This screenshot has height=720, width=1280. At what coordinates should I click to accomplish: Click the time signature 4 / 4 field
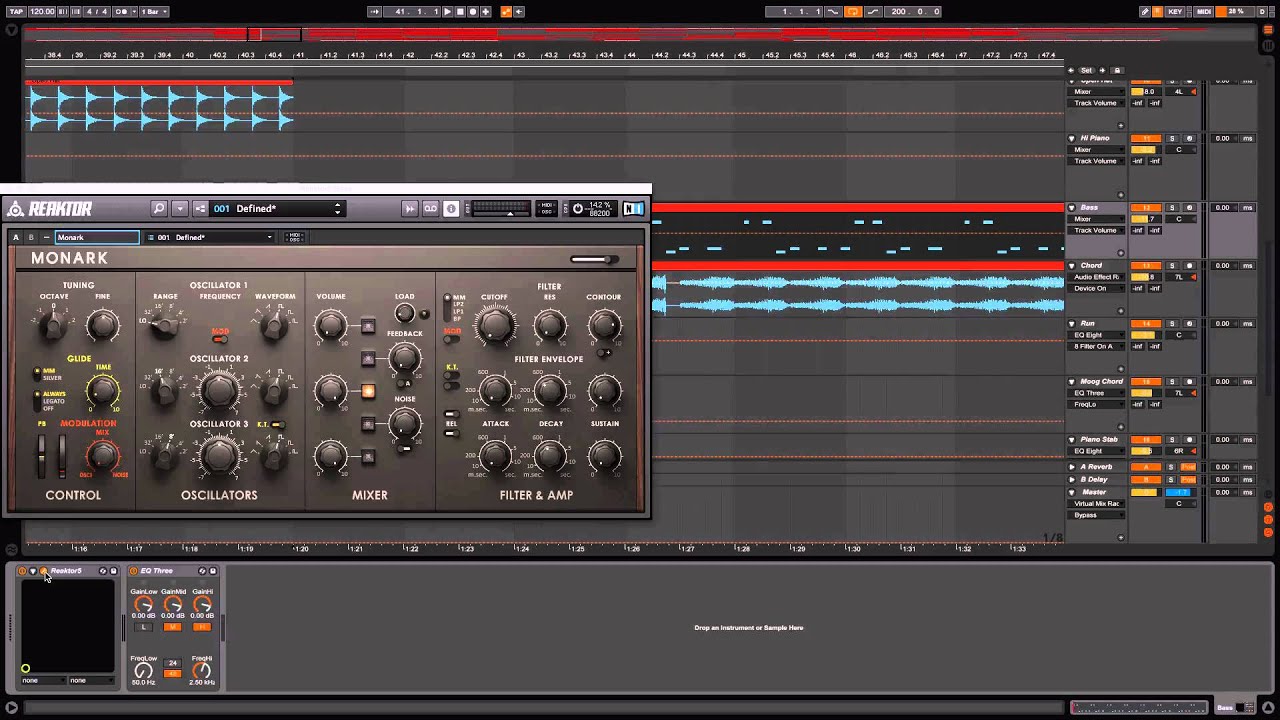(98, 12)
